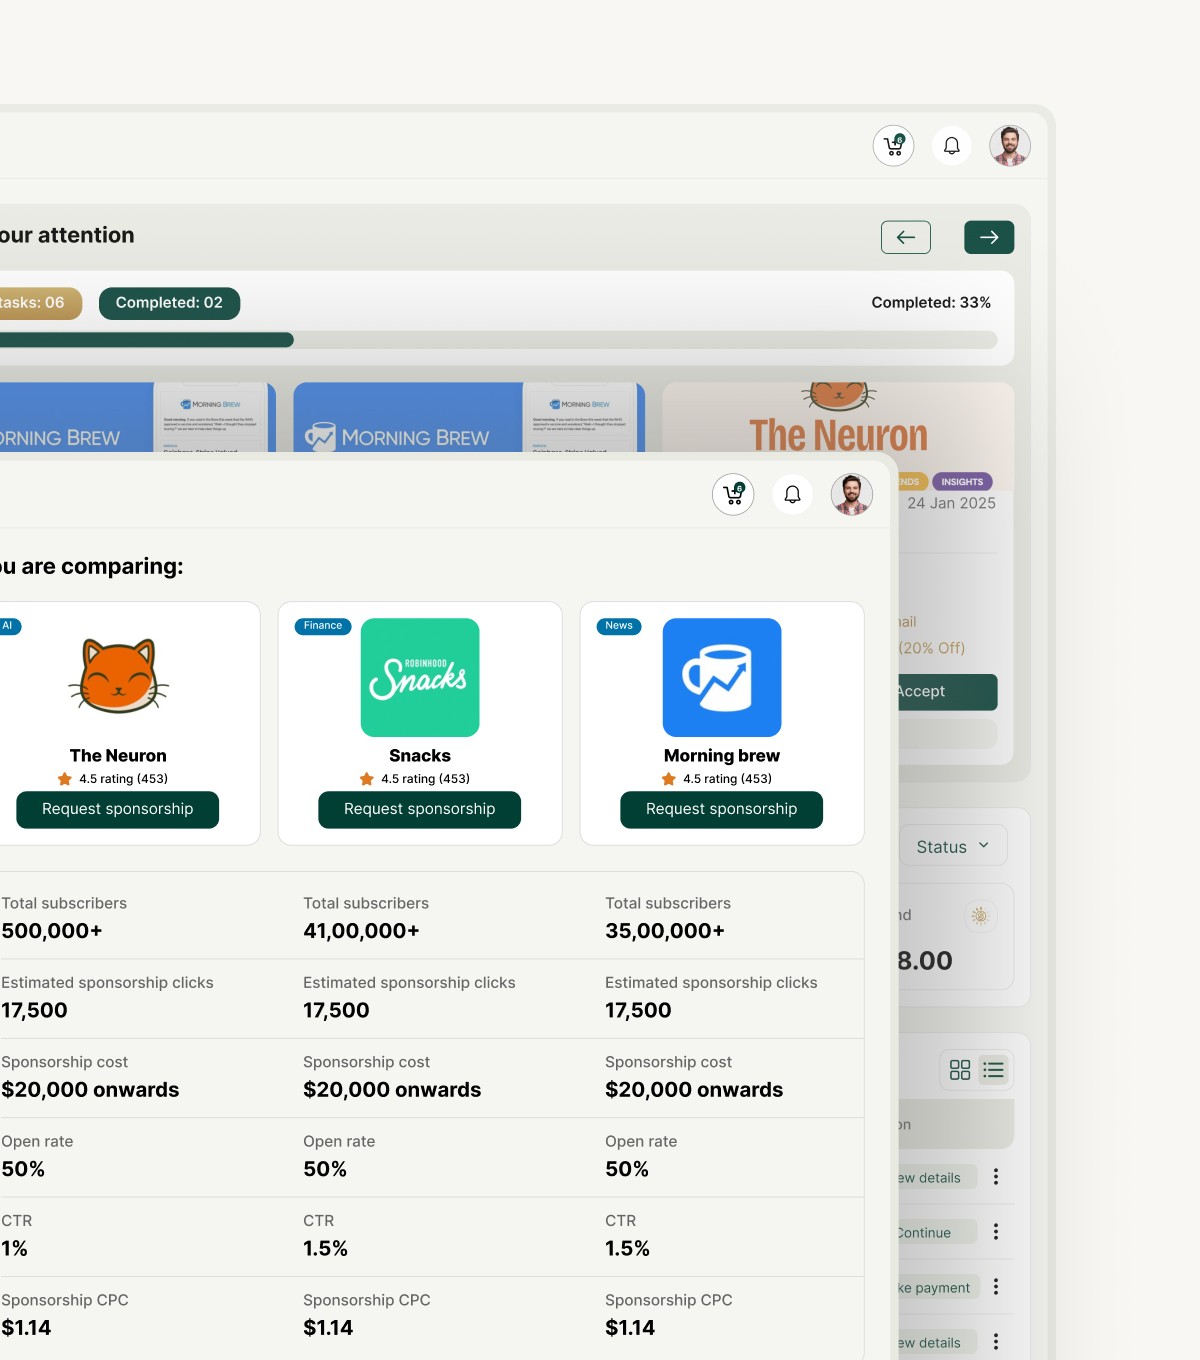Open cart icon in comparison window

point(733,494)
